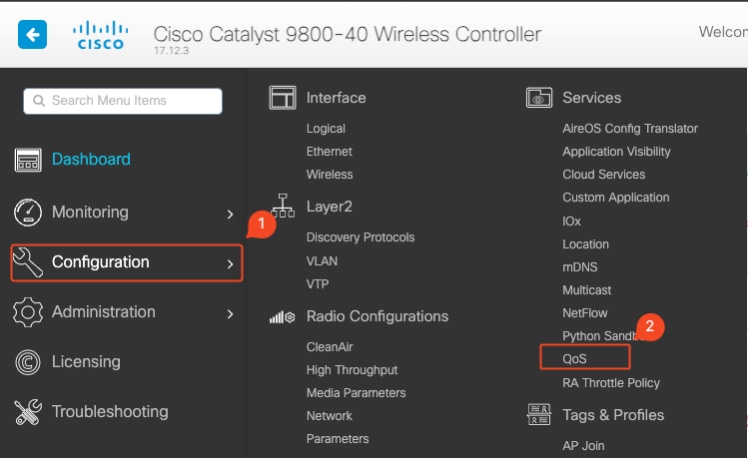Open IOx service

tap(571, 221)
